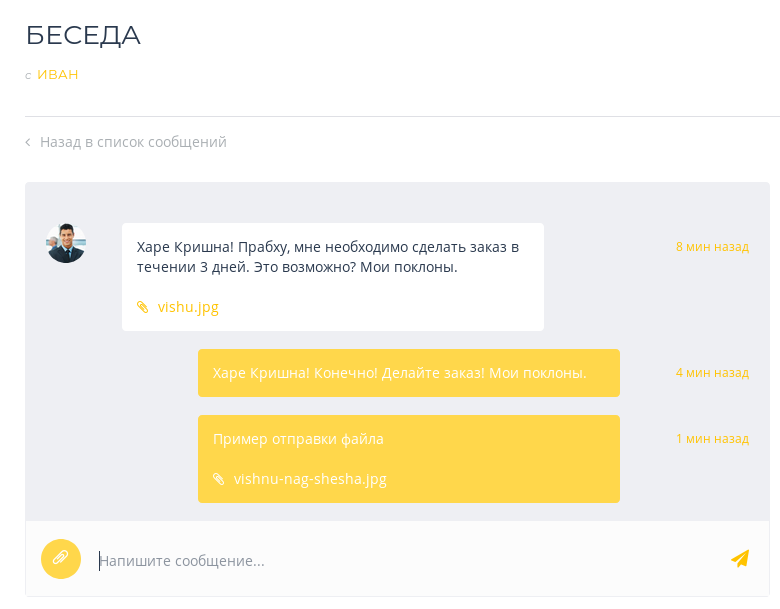
Task: Open the vishu.jpg attachment
Action: click(x=188, y=307)
